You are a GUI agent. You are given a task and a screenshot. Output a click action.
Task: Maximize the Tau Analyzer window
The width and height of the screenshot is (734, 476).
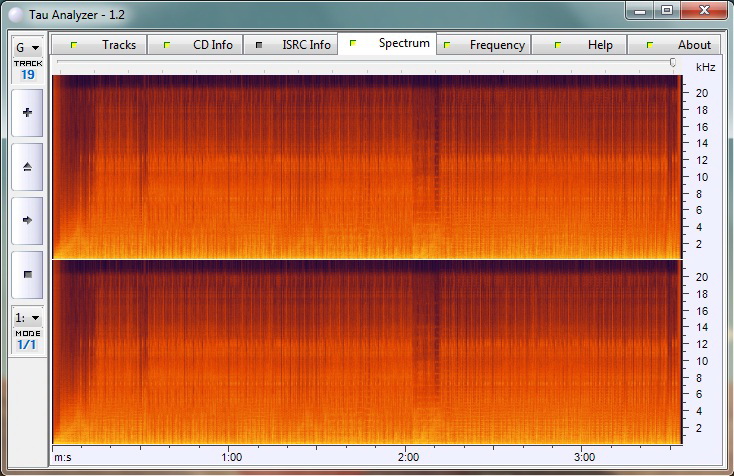tap(667, 11)
